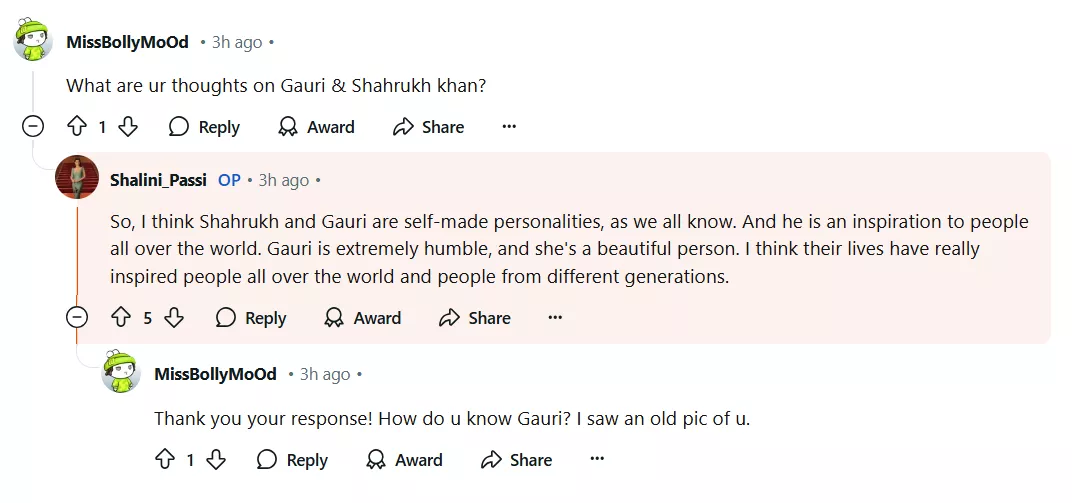Reply to MissBollyMoOd's top comment
Image resolution: width=1072 pixels, height=503 pixels.
pyautogui.click(x=205, y=127)
